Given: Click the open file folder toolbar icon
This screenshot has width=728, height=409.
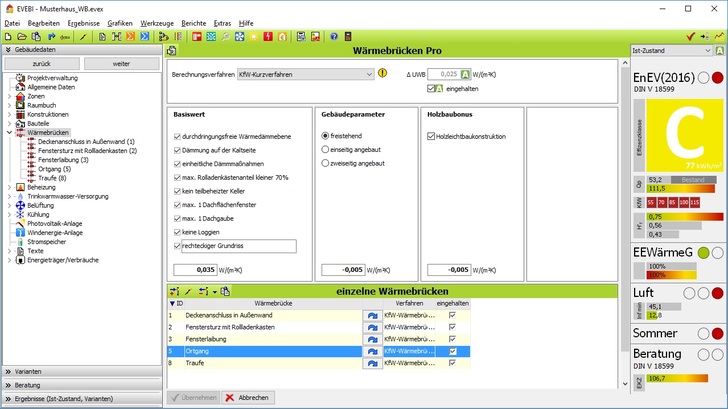Looking at the screenshot, I should [22, 36].
